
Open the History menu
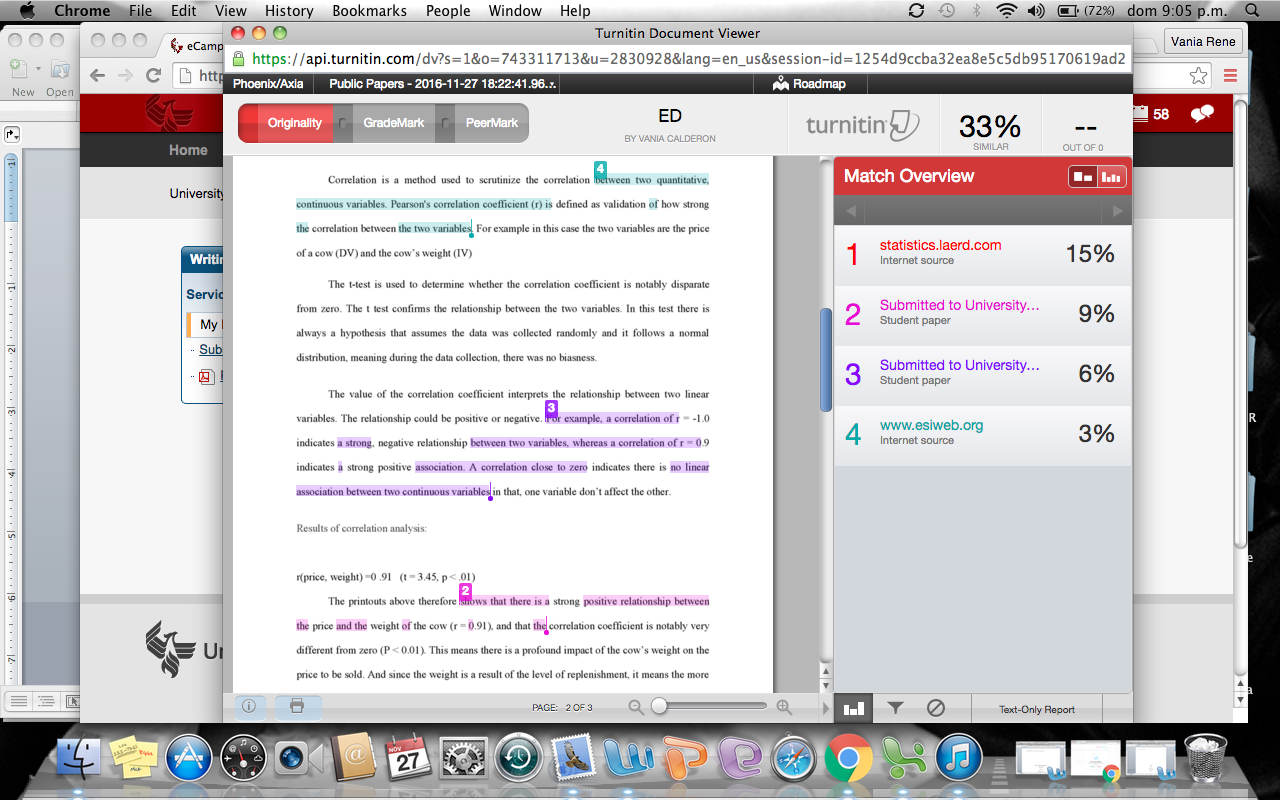[289, 11]
